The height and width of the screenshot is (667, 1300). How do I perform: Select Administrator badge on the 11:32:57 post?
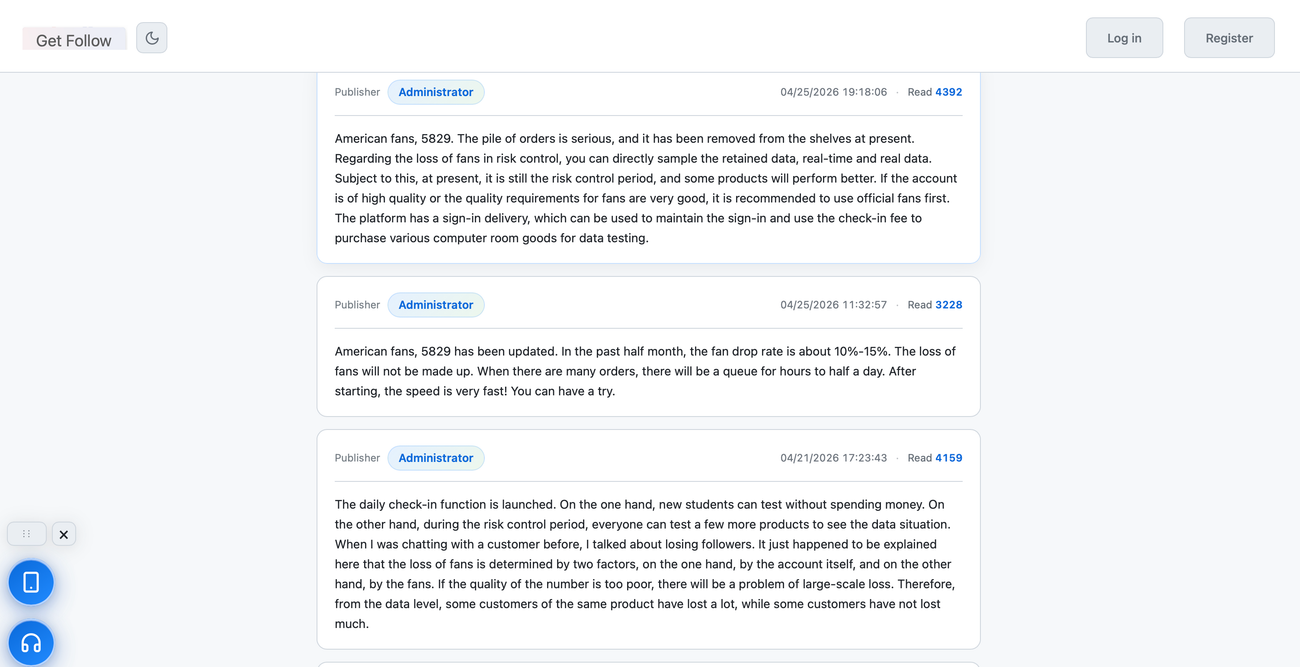point(436,305)
